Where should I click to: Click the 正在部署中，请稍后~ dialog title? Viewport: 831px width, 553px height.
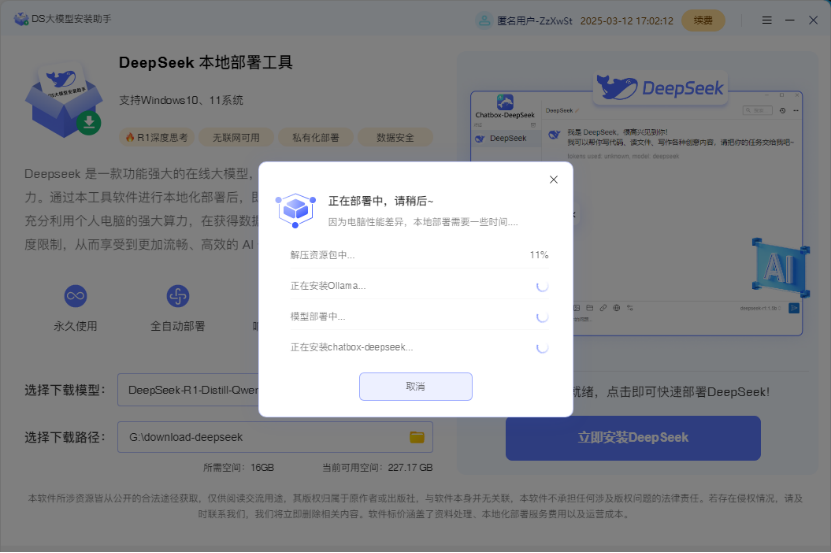click(381, 201)
